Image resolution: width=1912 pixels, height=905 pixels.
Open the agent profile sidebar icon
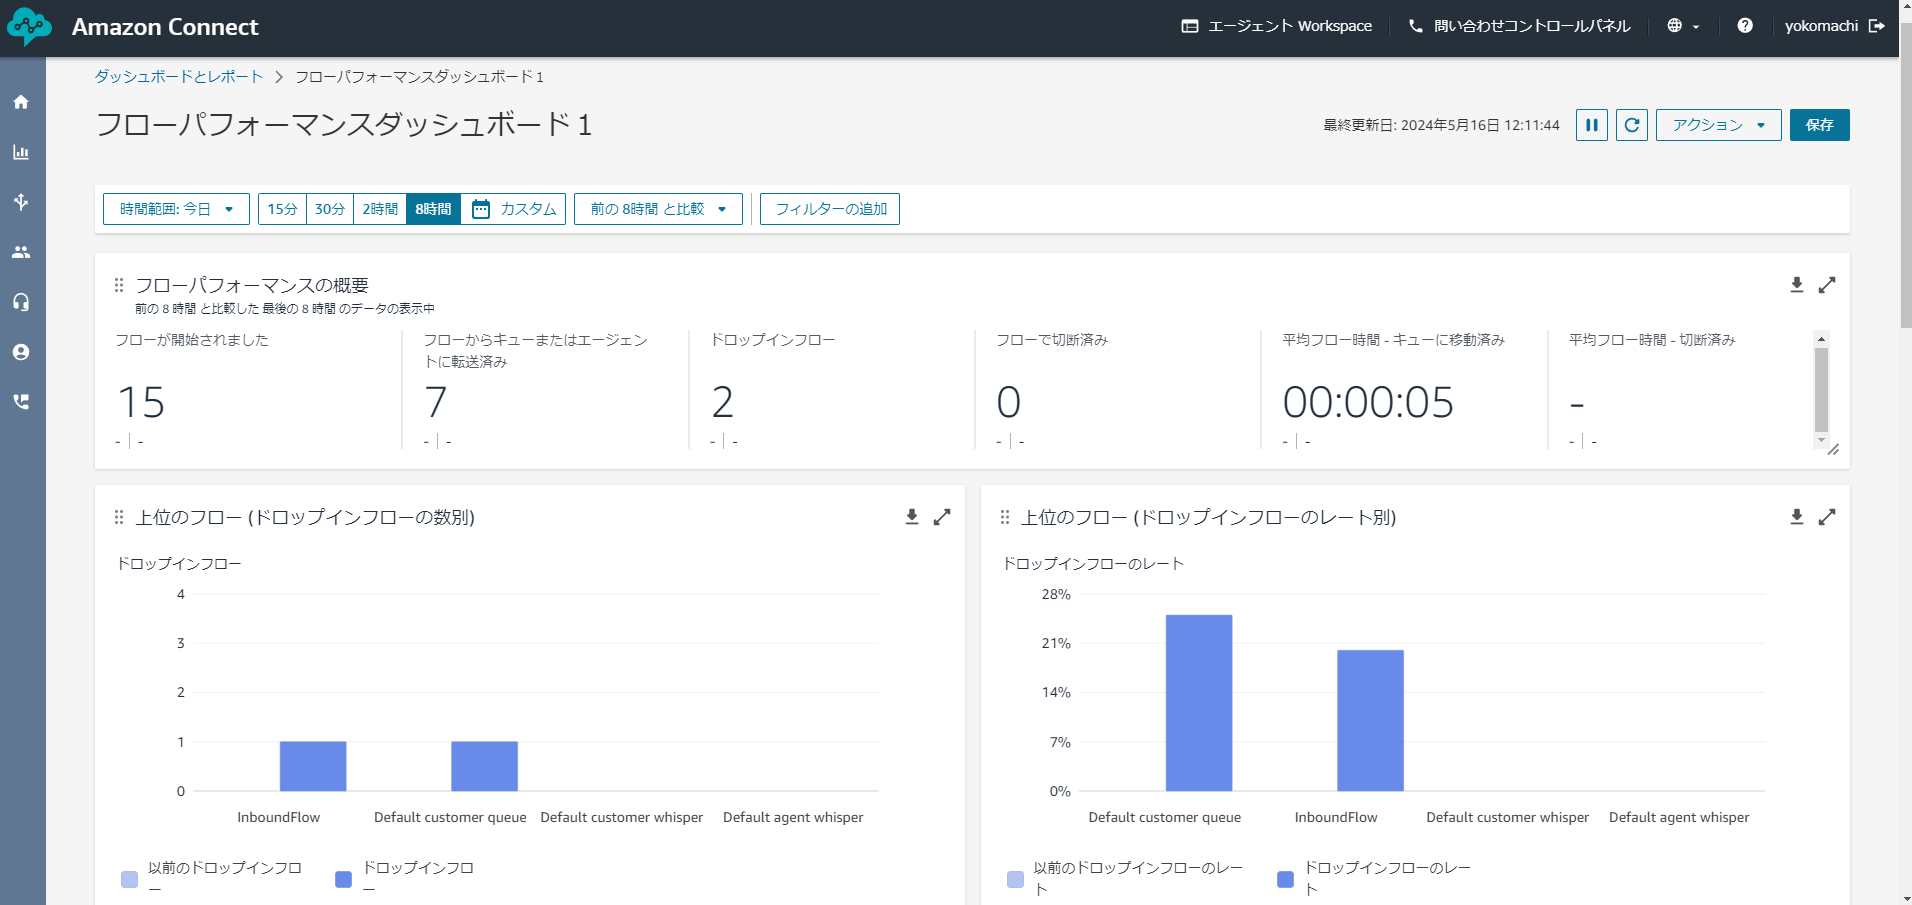tap(21, 352)
